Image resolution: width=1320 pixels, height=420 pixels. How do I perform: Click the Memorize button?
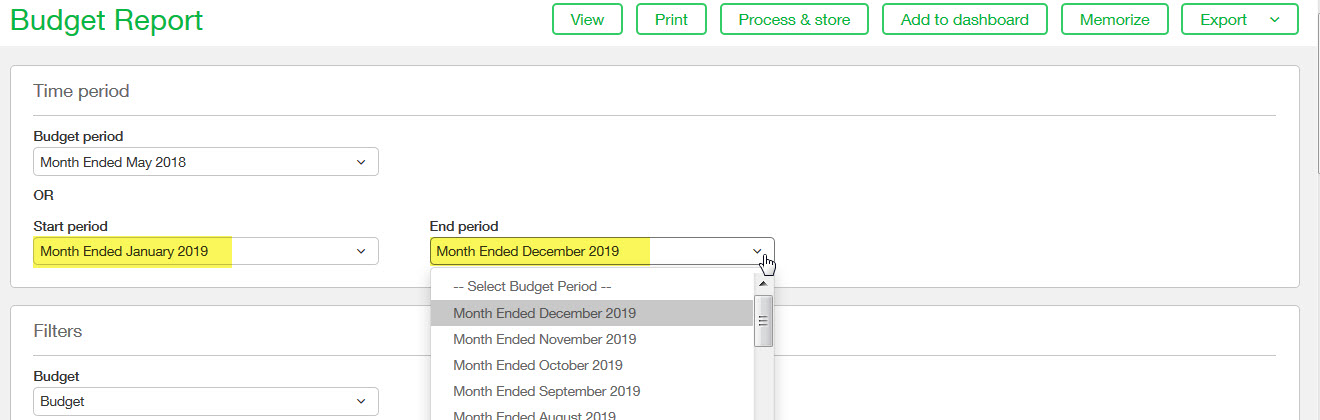pyautogui.click(x=1114, y=20)
